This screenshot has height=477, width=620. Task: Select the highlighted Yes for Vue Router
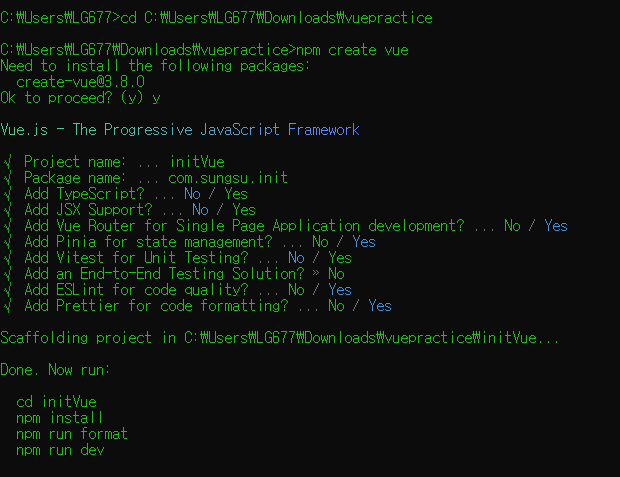[x=556, y=226]
